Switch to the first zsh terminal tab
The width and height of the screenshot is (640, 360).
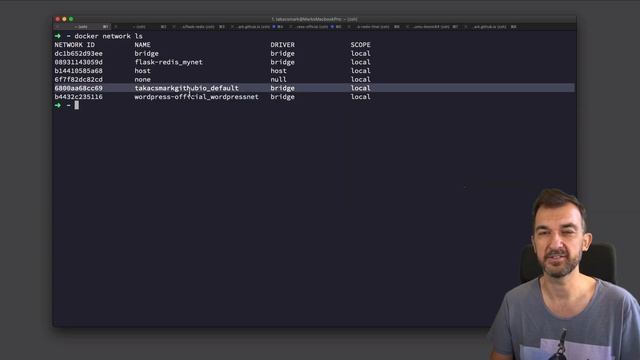[x=83, y=27]
